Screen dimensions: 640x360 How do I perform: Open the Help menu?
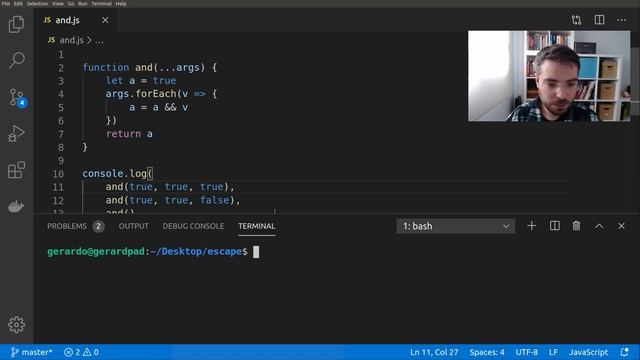(120, 4)
